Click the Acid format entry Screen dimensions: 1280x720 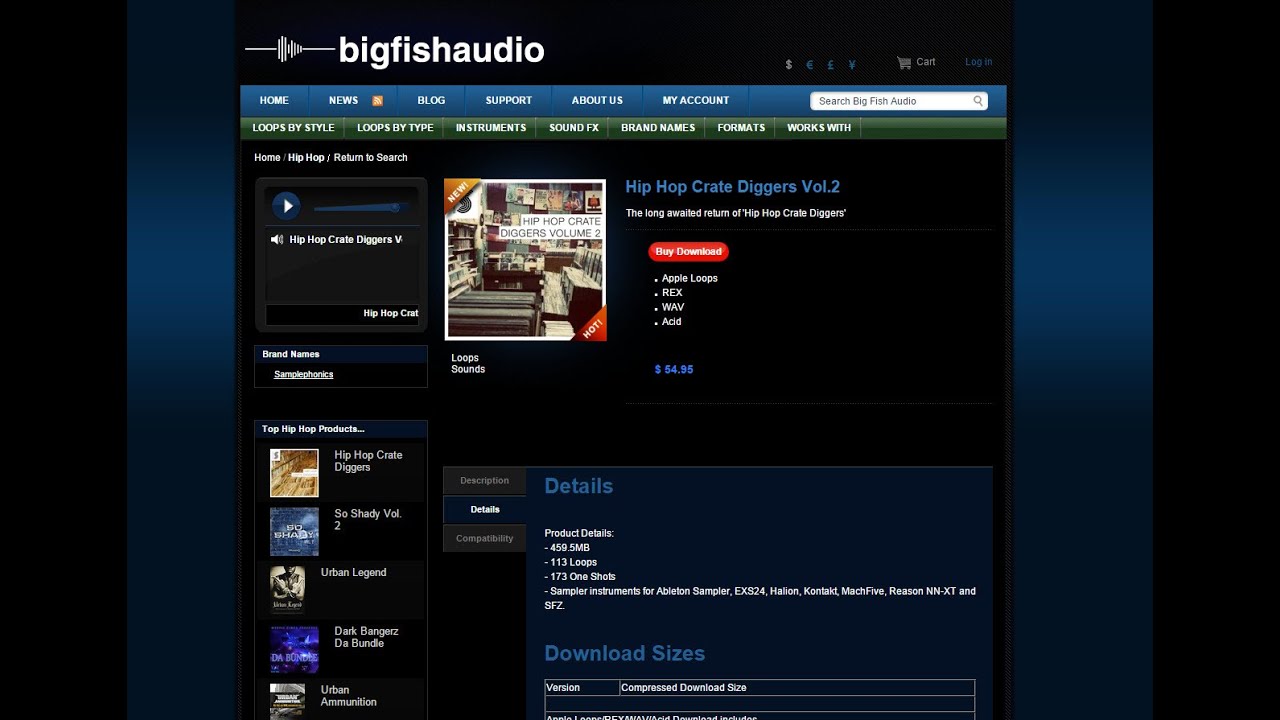pos(672,322)
